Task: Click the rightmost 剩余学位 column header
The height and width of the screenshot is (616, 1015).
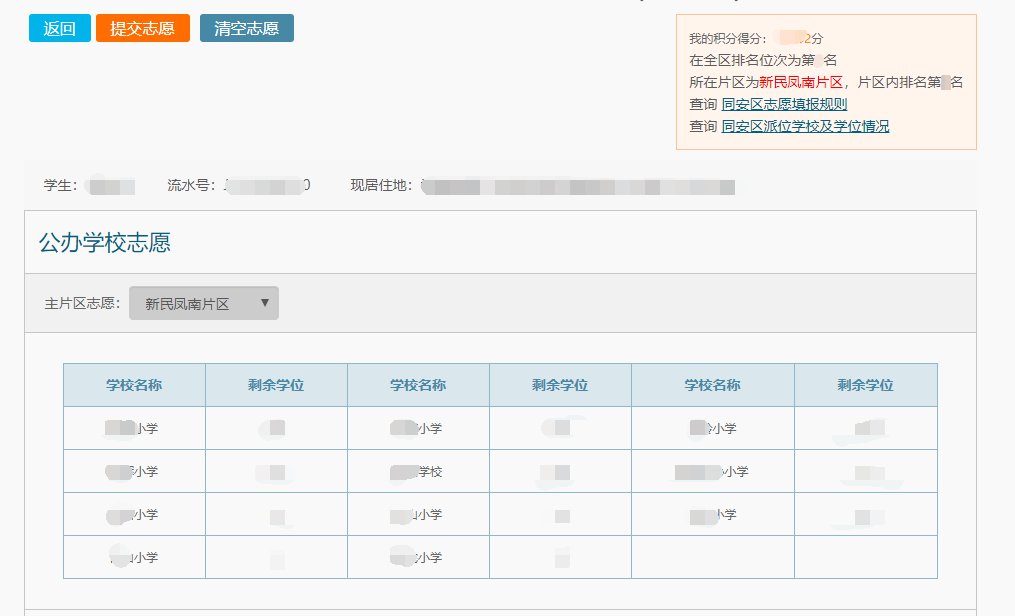Action: coord(865,385)
